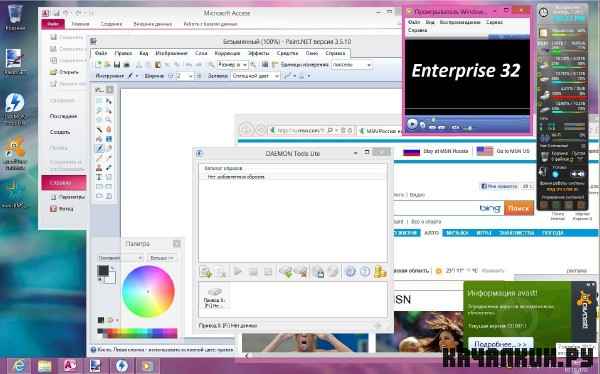Screen dimensions: 600x374
Task: Select the Paintbrush tool in Paint.NET toolbox
Action: pos(99,148)
